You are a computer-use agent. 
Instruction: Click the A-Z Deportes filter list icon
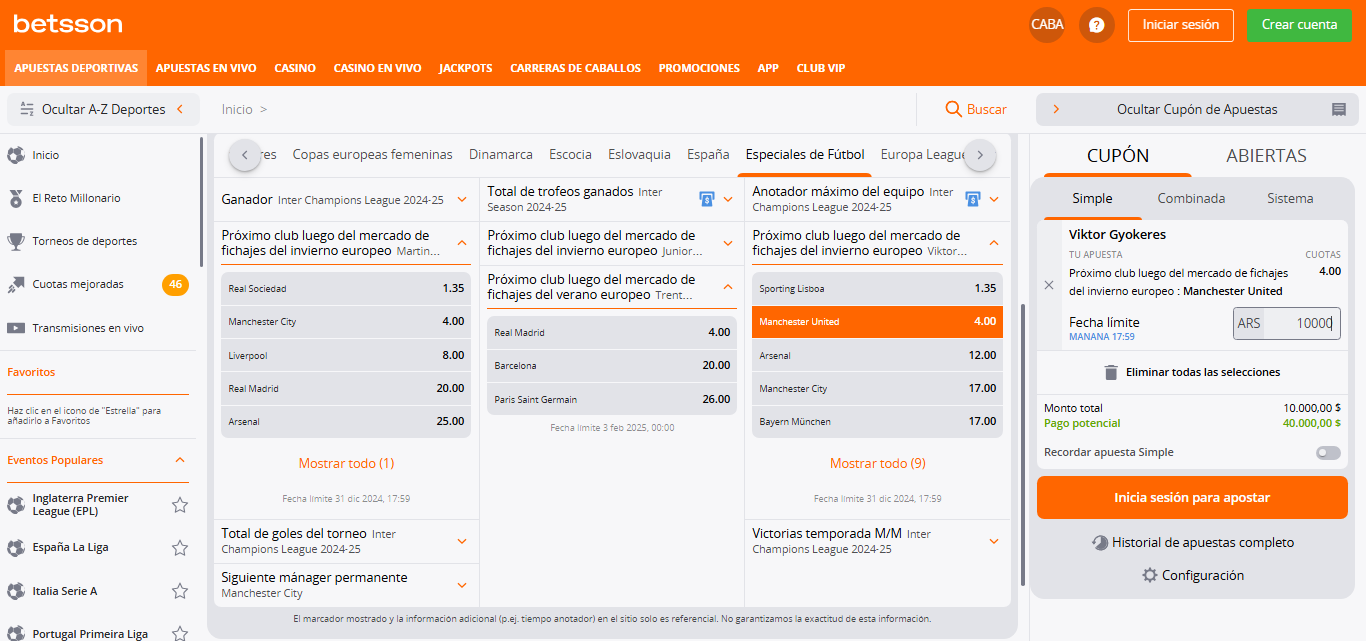click(x=27, y=109)
